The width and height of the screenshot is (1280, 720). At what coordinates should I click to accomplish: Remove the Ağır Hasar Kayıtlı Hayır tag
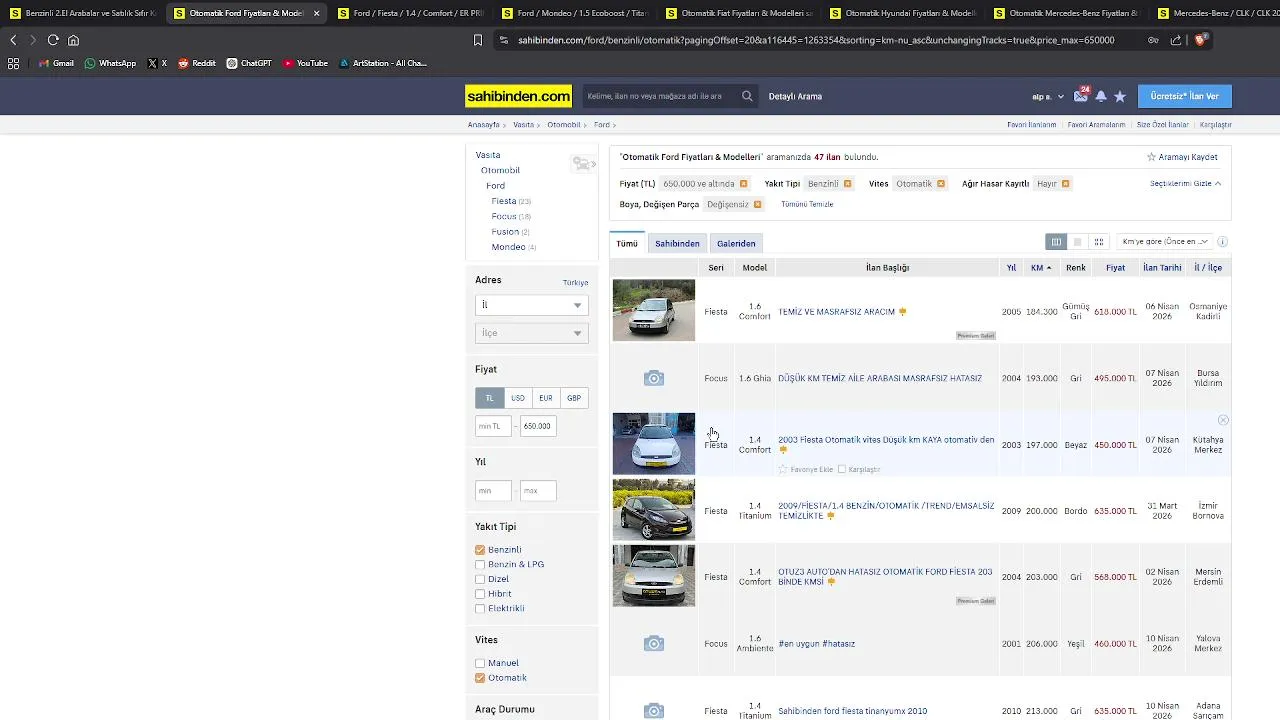[1065, 184]
